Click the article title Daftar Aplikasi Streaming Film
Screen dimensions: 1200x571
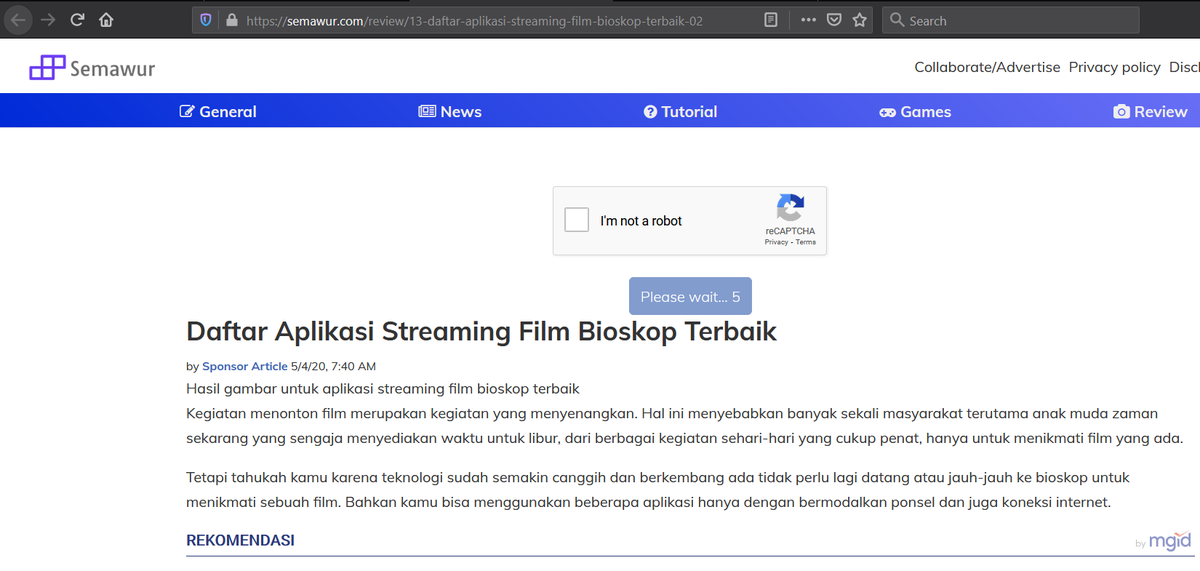tap(481, 331)
